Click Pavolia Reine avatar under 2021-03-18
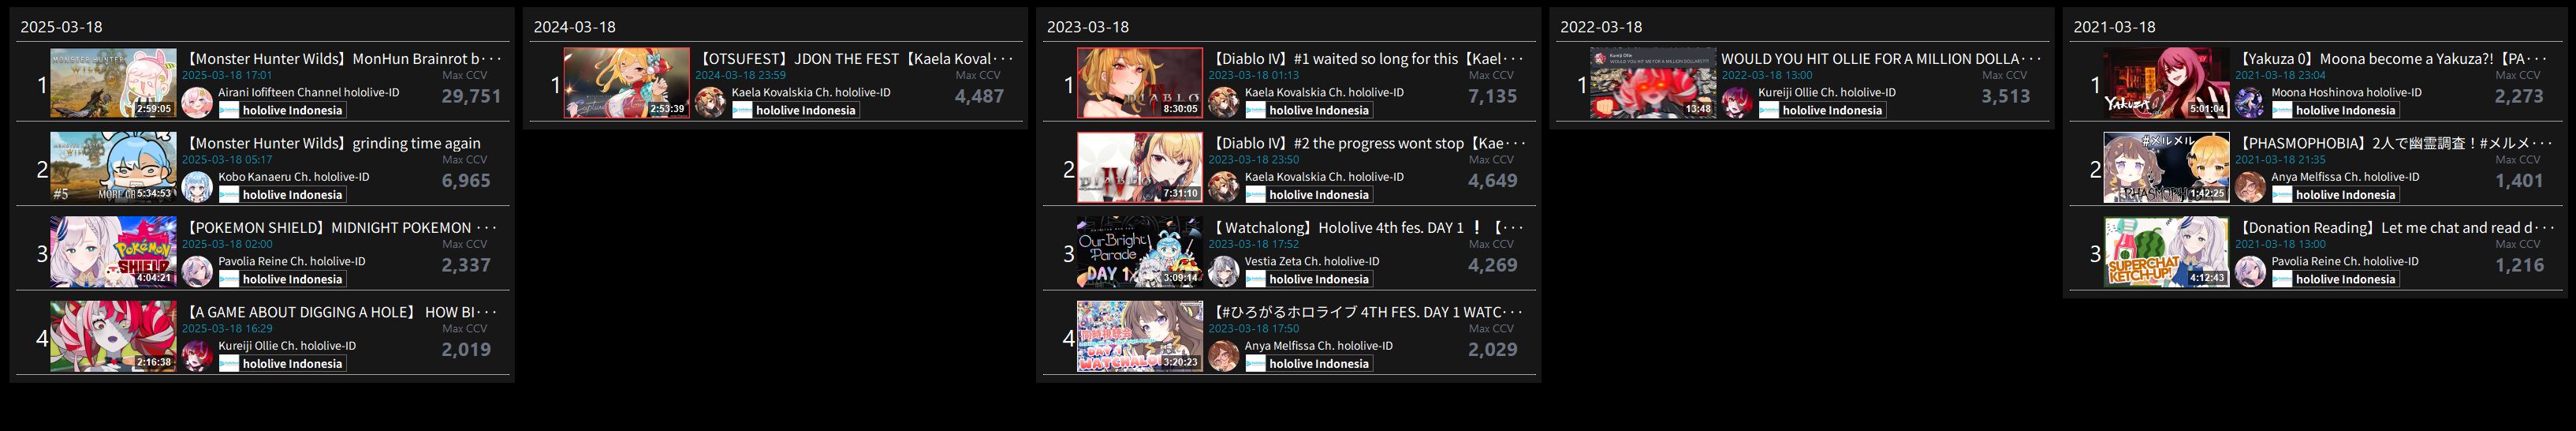 point(2250,271)
